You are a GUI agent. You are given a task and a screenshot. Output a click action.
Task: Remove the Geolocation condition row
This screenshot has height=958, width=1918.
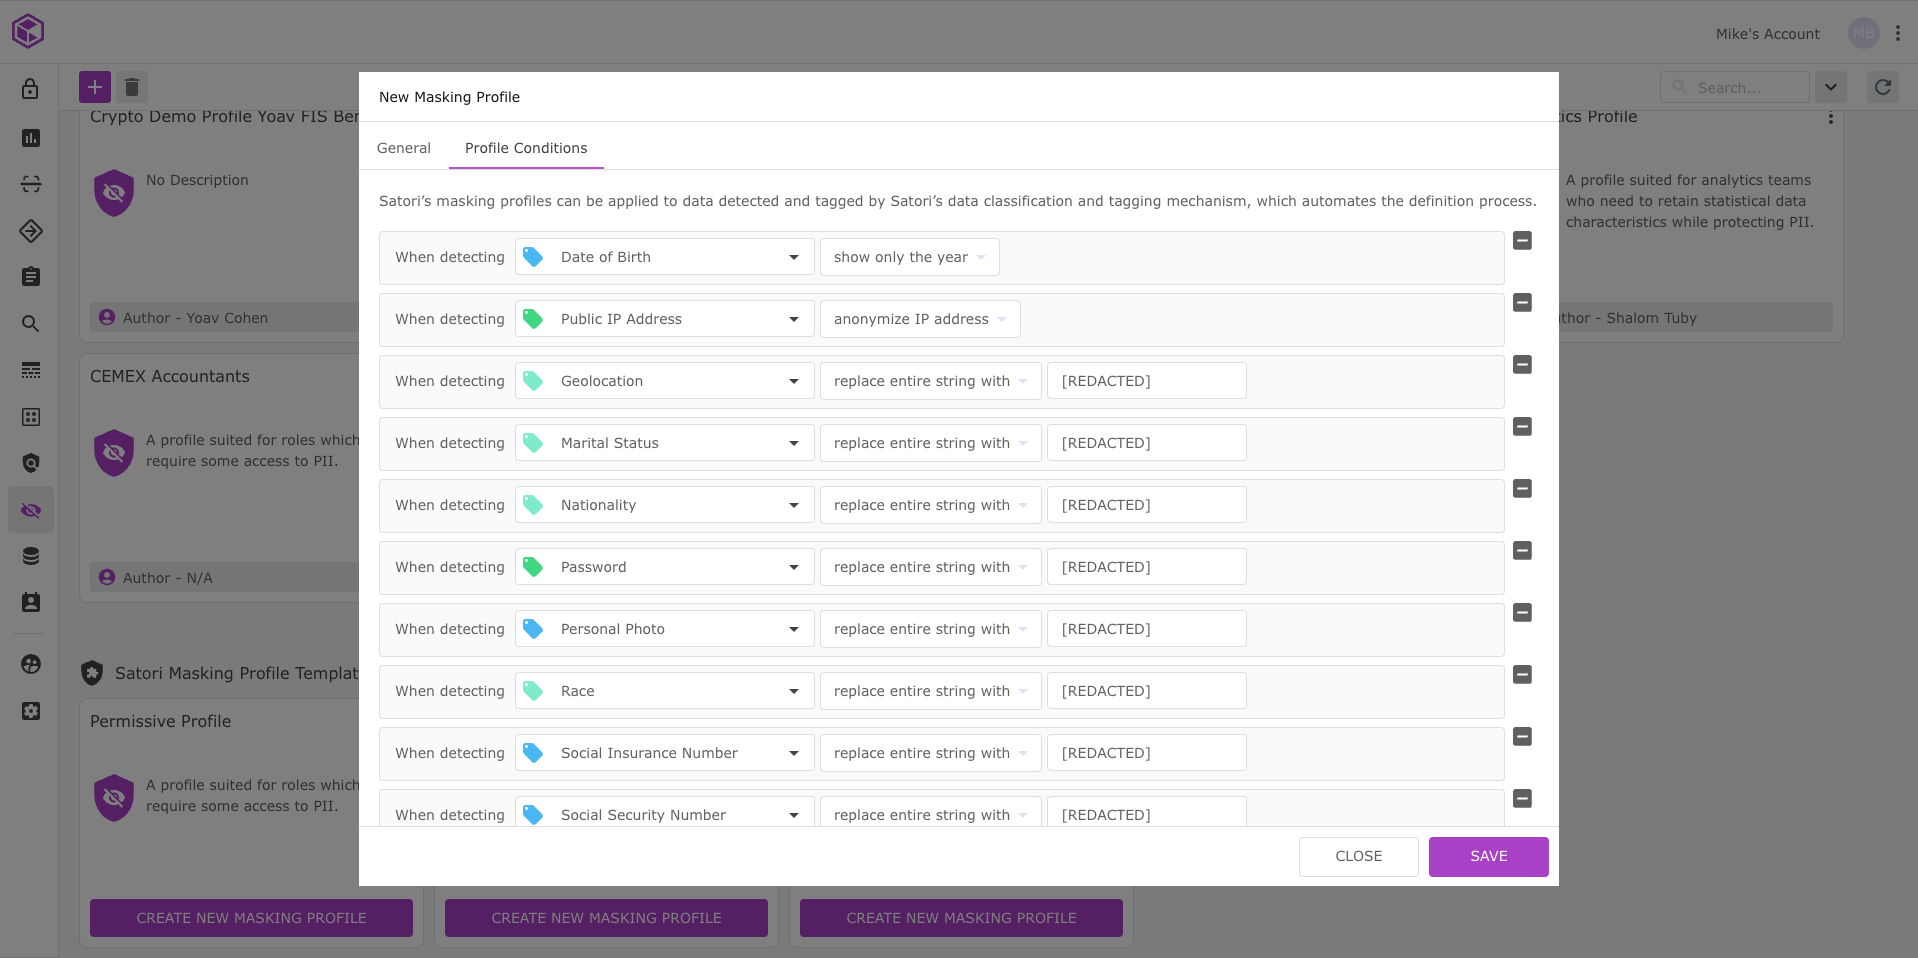coord(1522,365)
